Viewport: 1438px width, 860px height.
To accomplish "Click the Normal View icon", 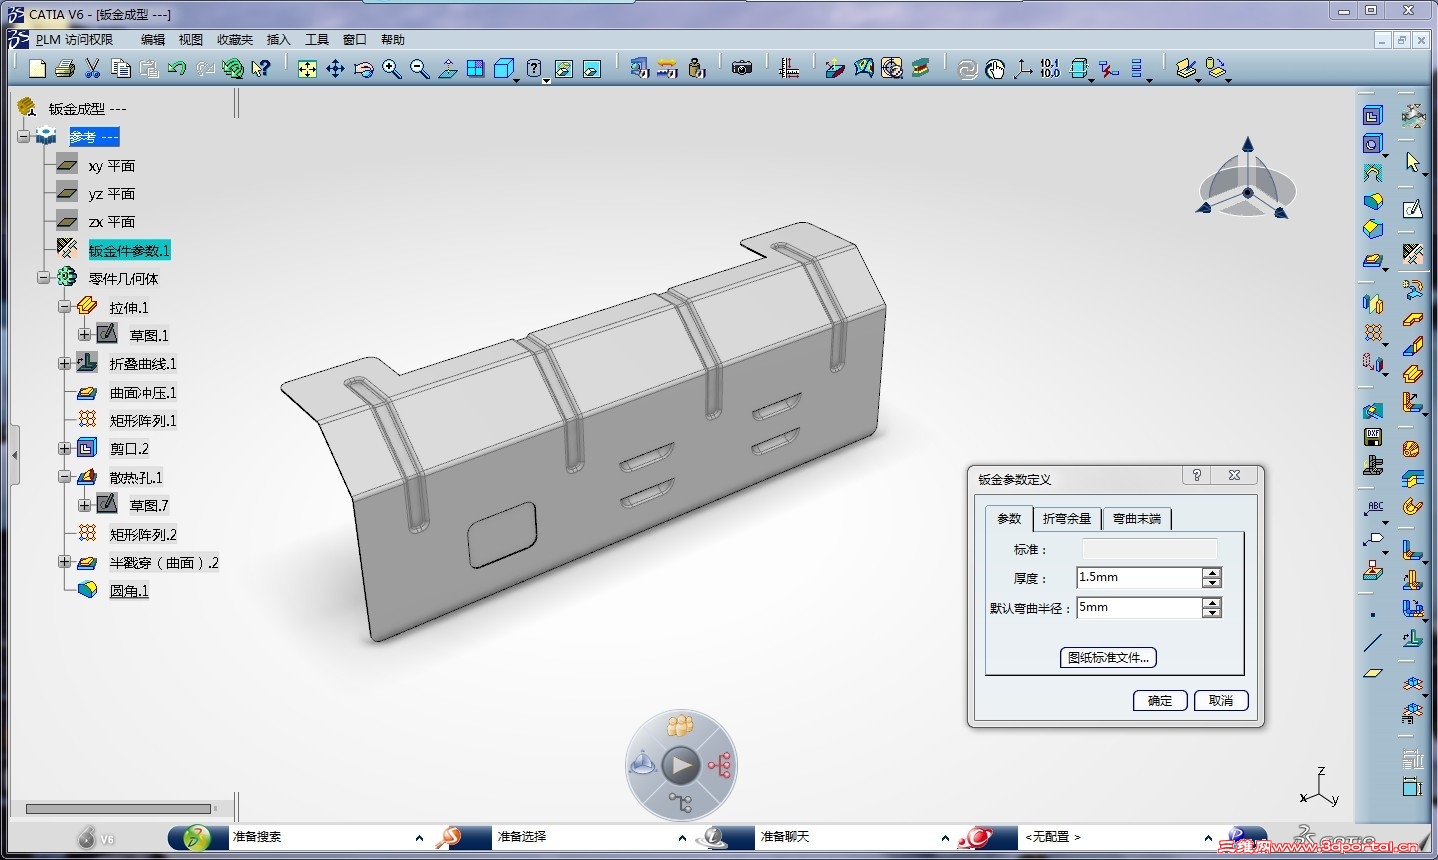I will click(447, 69).
